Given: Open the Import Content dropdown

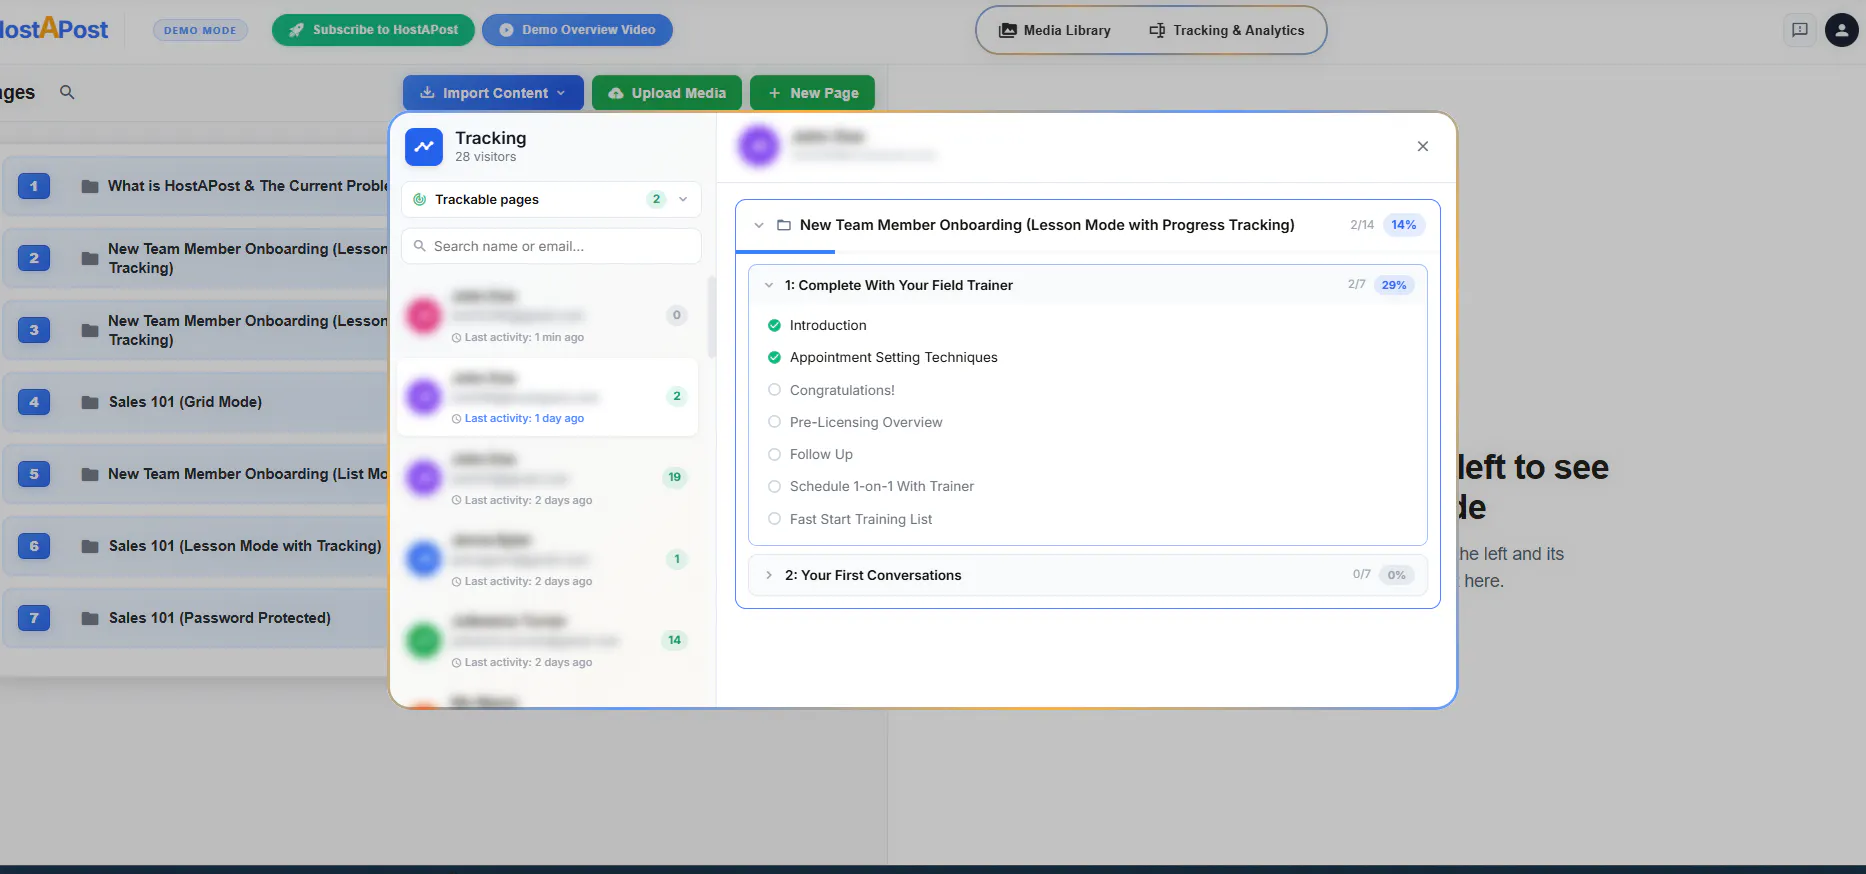Looking at the screenshot, I should pos(493,93).
